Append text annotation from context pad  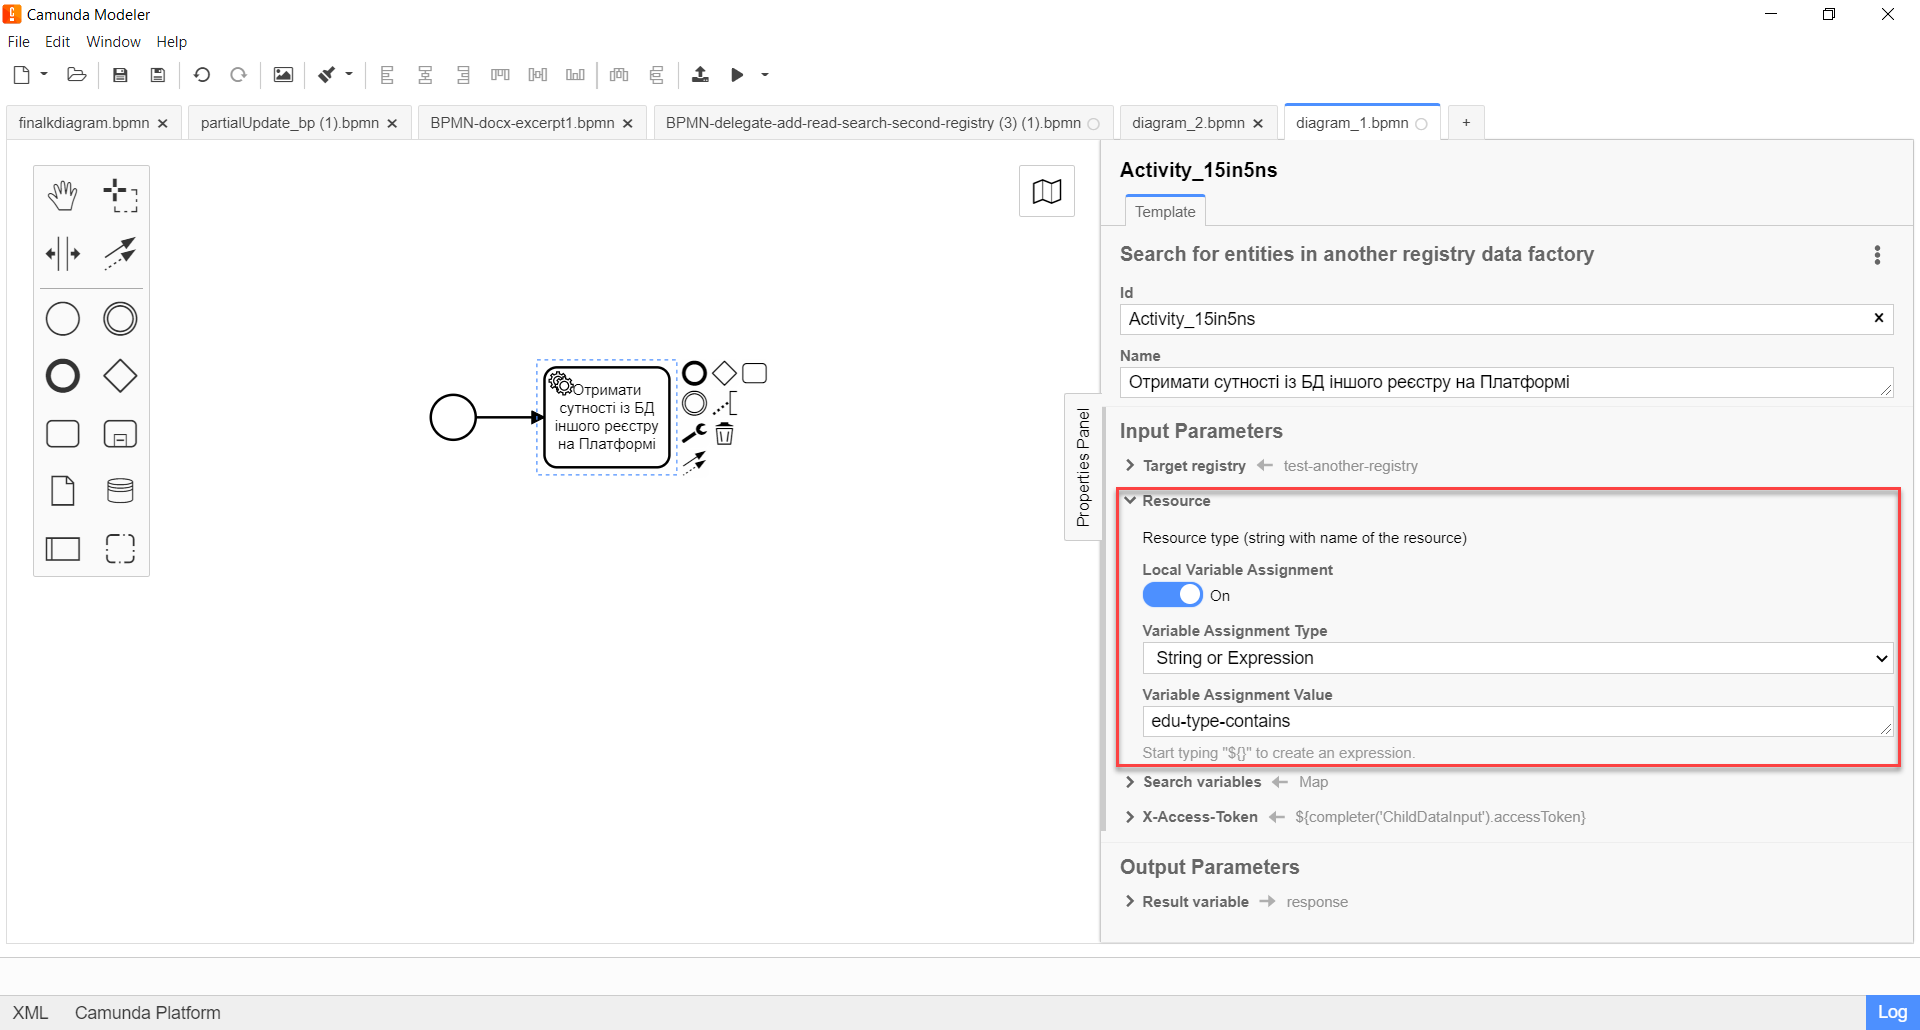click(725, 404)
